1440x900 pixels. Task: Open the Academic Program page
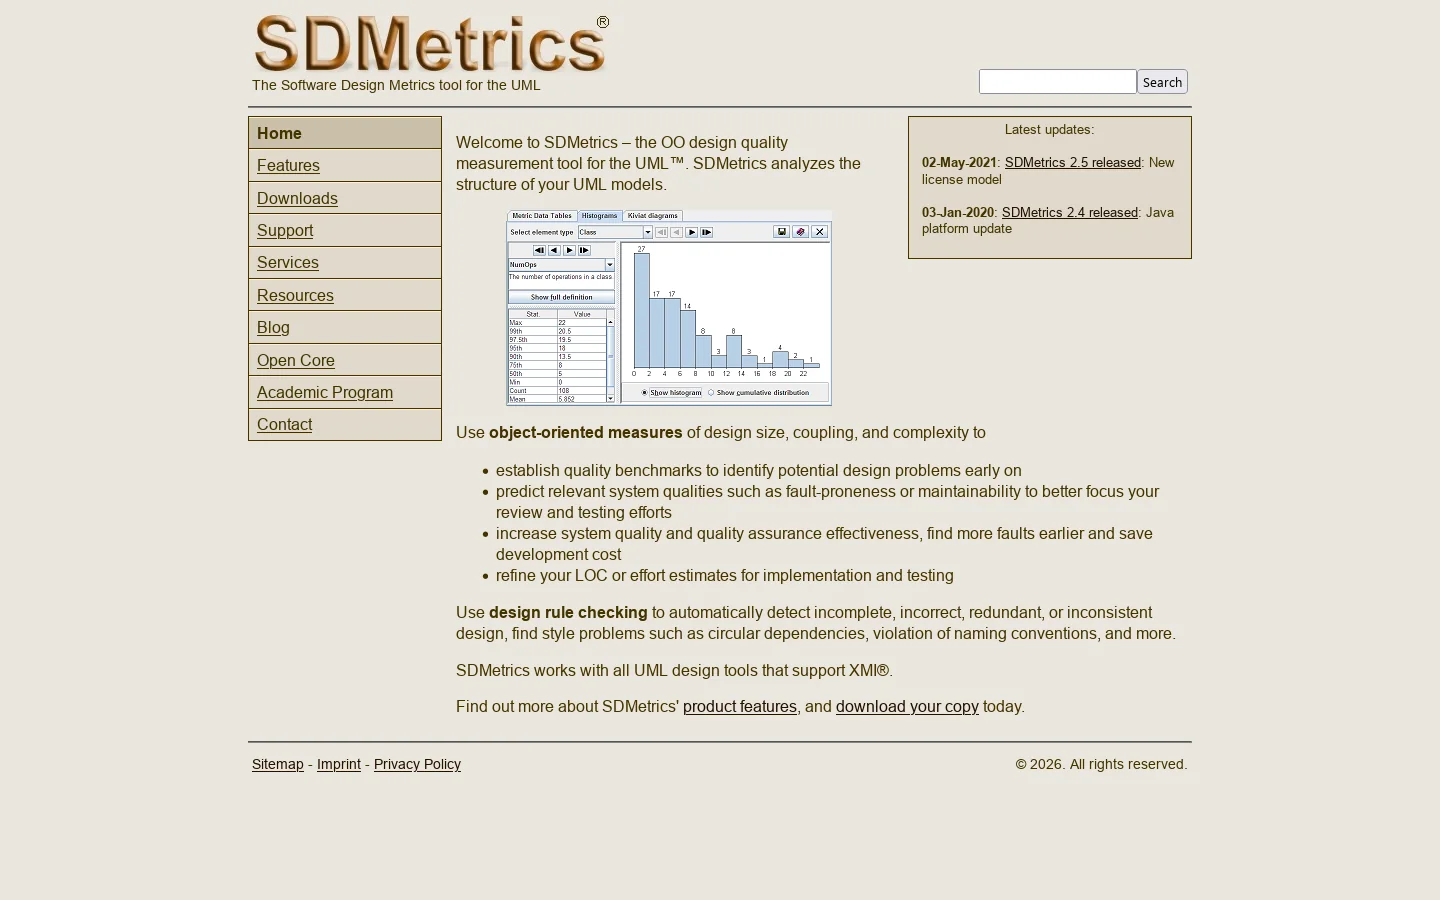coord(325,393)
